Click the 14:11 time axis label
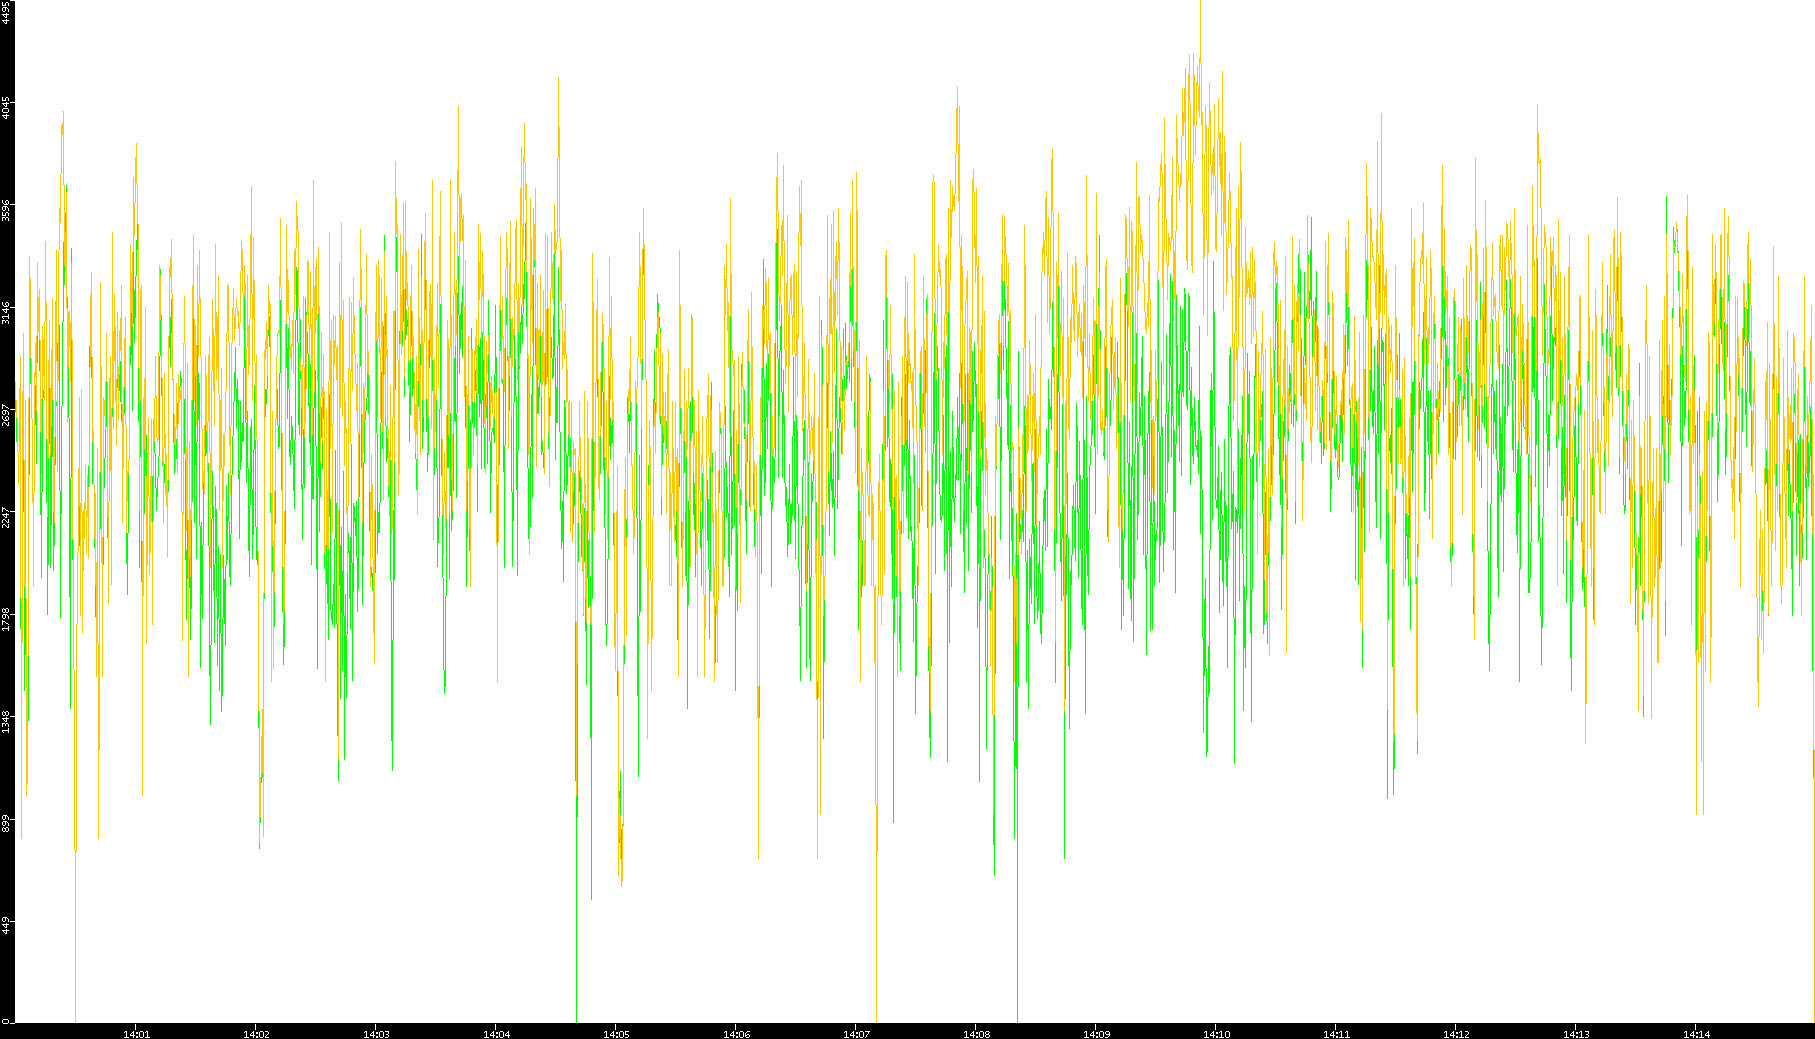Screen dimensions: 1815x1039 (1336, 1034)
